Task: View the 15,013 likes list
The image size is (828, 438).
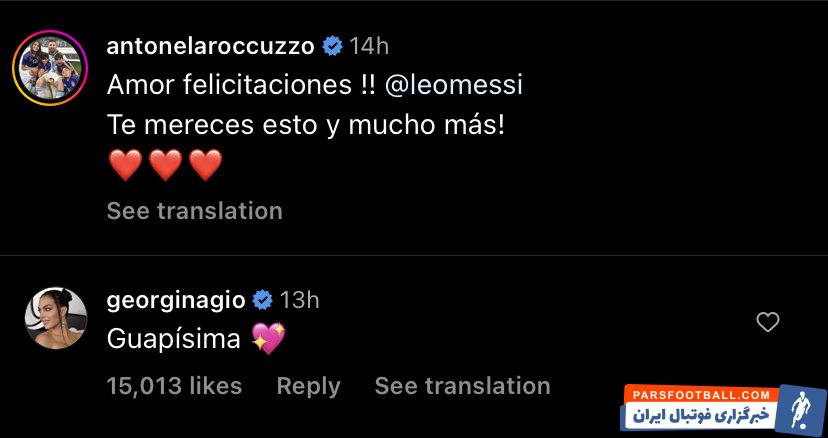Action: pyautogui.click(x=174, y=385)
